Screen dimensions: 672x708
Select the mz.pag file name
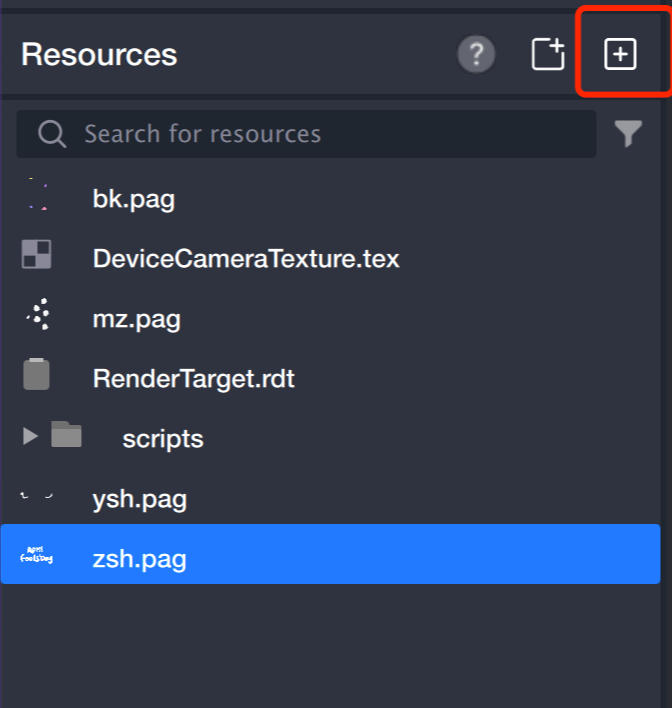[136, 319]
